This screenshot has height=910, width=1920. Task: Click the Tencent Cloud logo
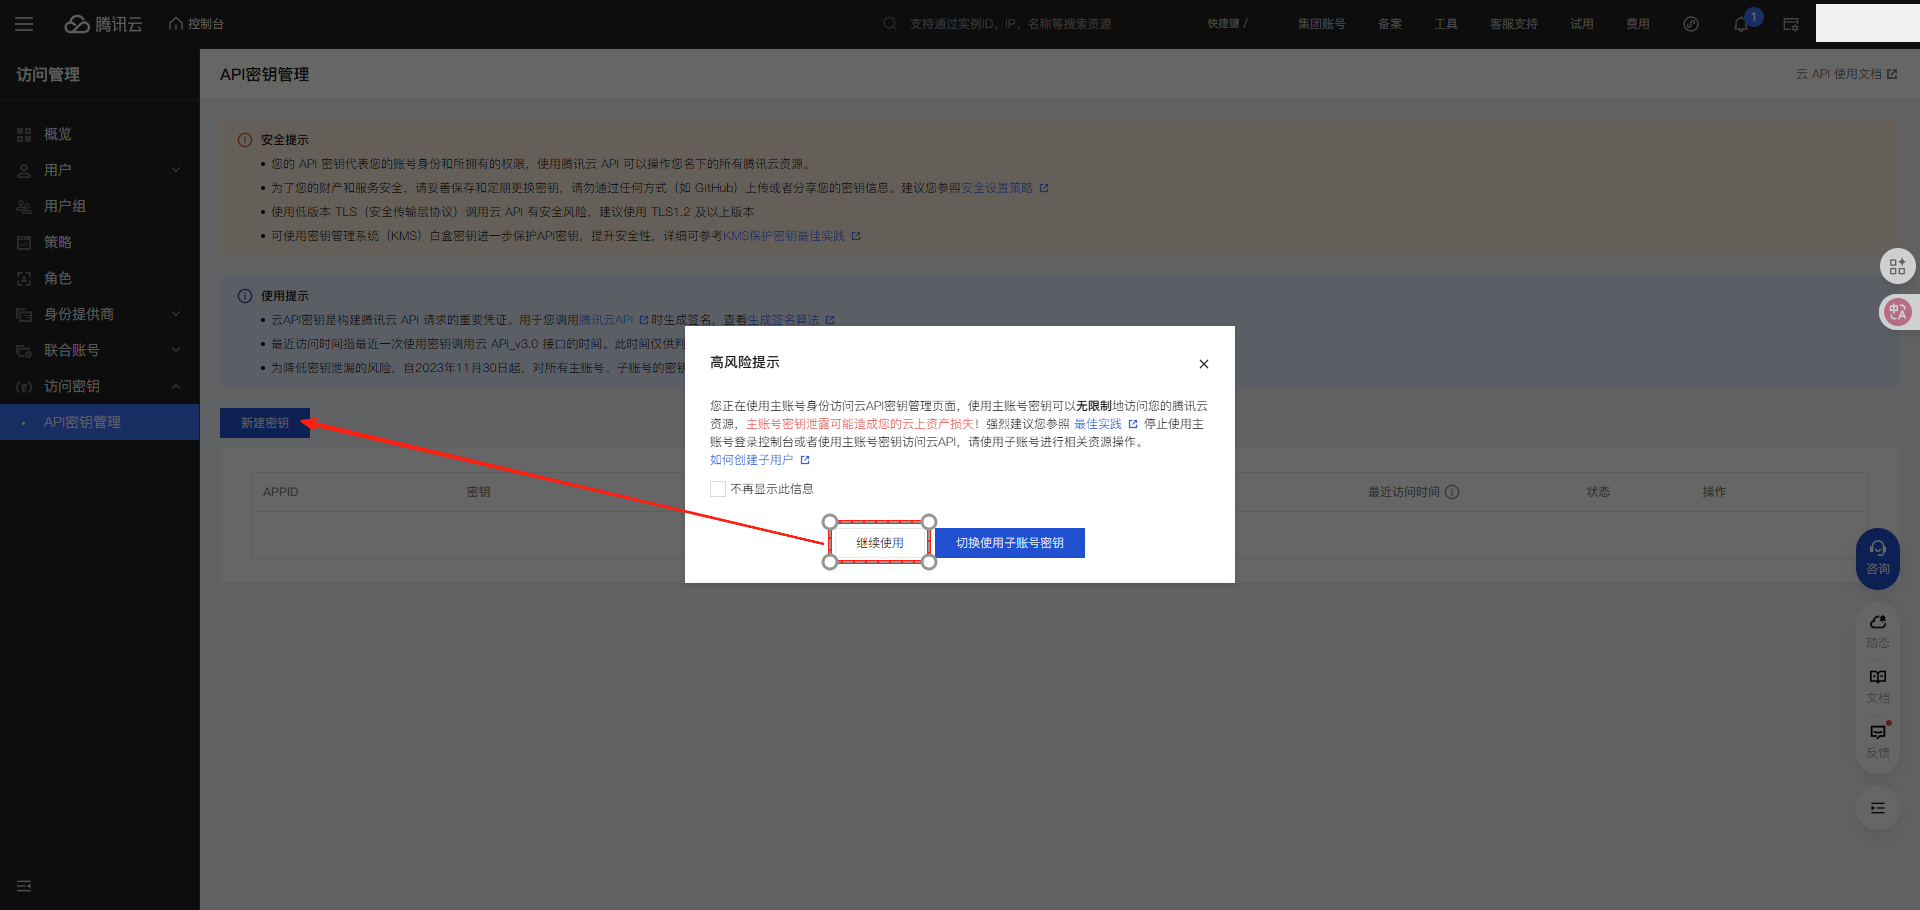104,24
